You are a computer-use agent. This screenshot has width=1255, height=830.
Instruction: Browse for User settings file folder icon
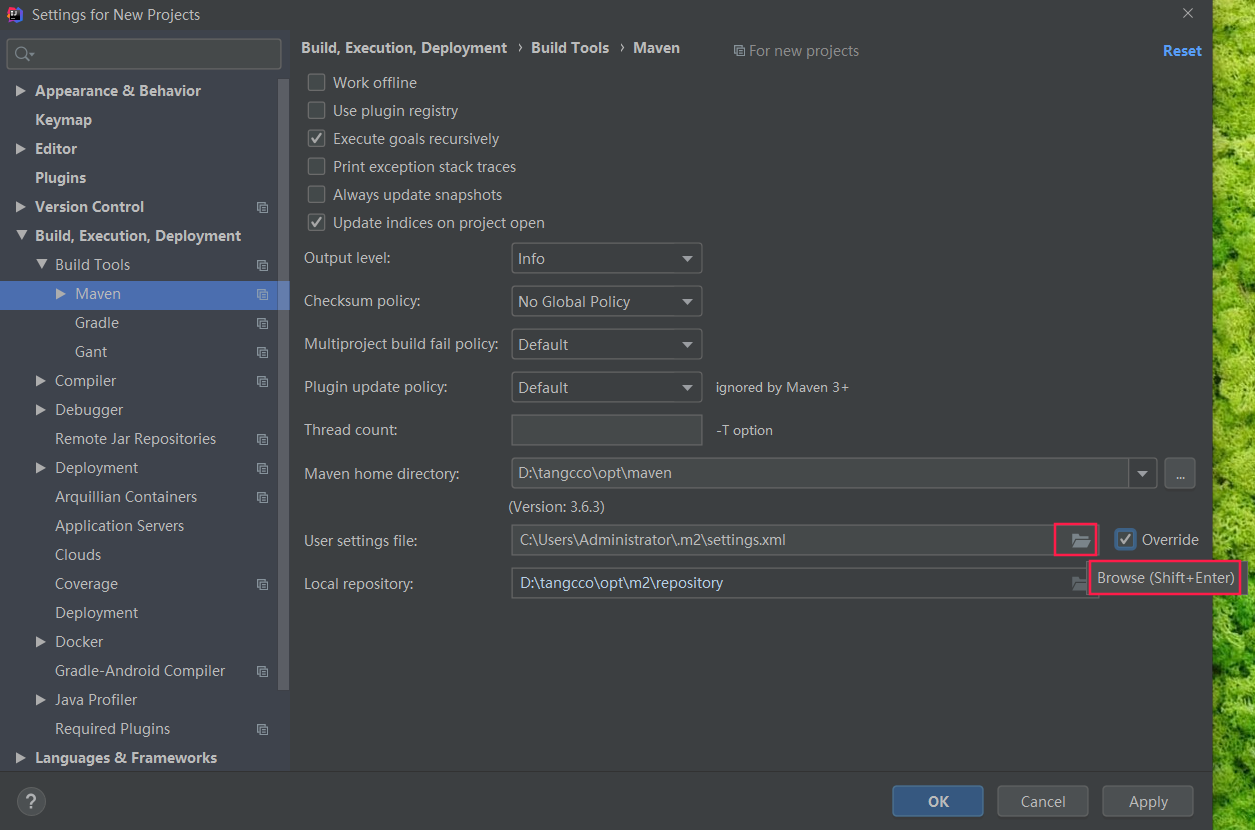tap(1080, 540)
